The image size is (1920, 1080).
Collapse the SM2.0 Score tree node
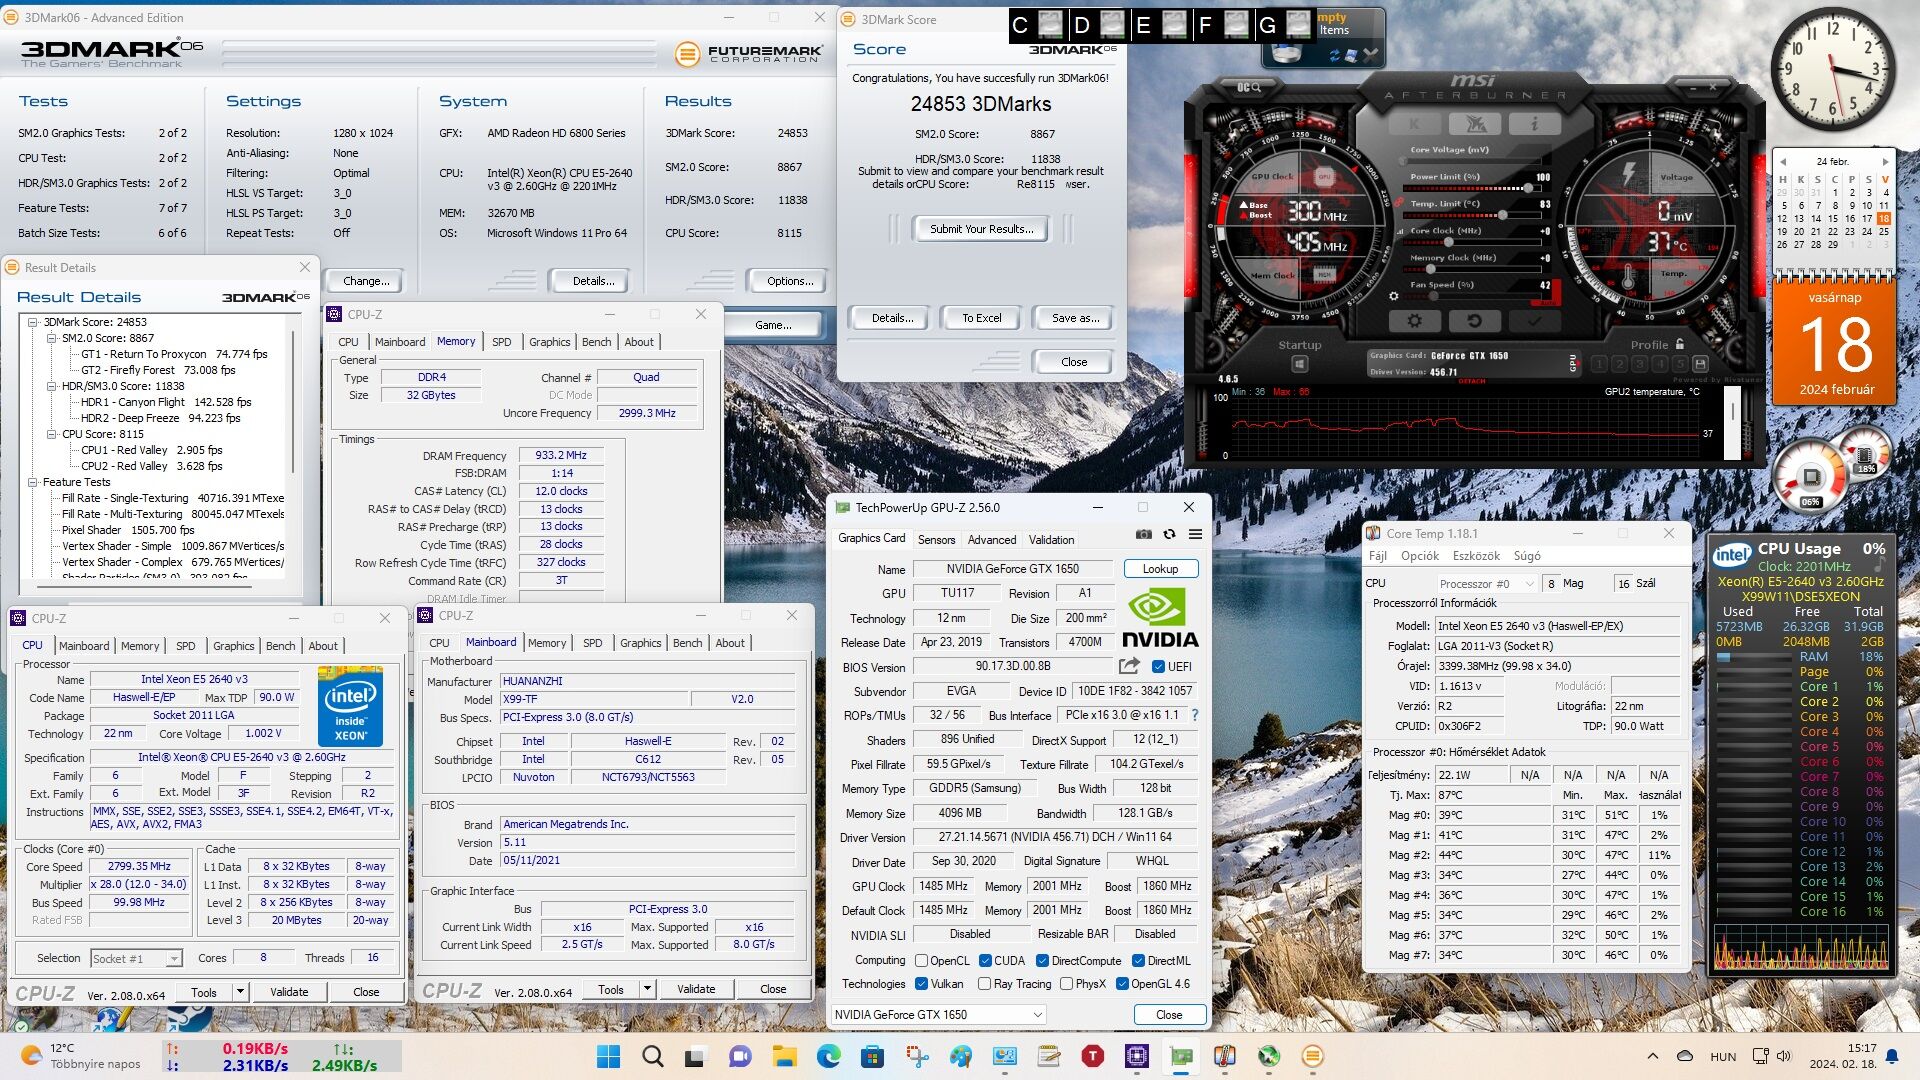pos(52,338)
